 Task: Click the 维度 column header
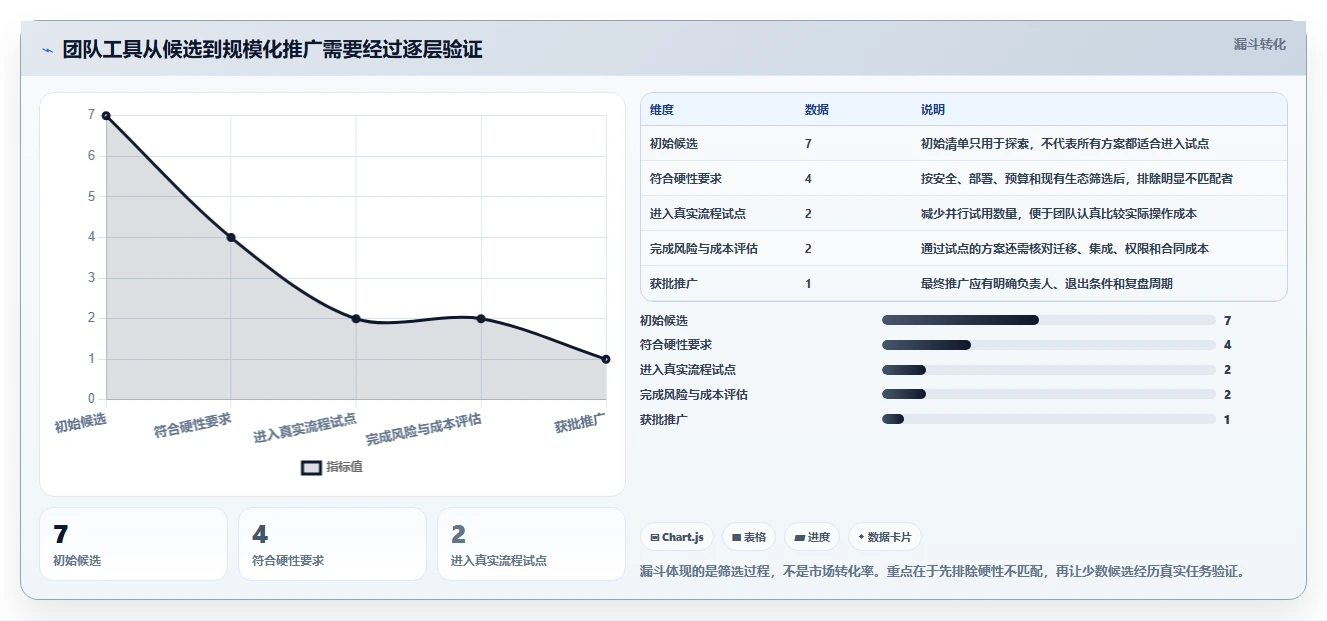point(662,110)
